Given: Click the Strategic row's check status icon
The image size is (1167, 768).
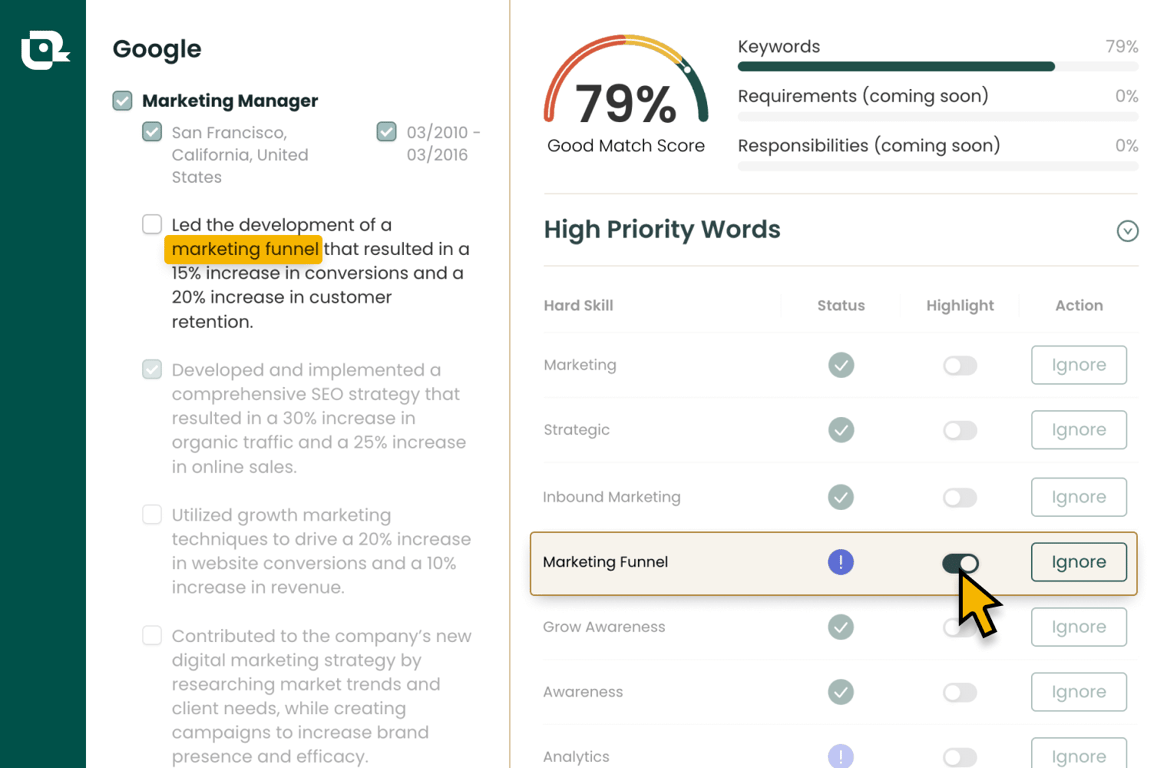Looking at the screenshot, I should click(x=841, y=429).
